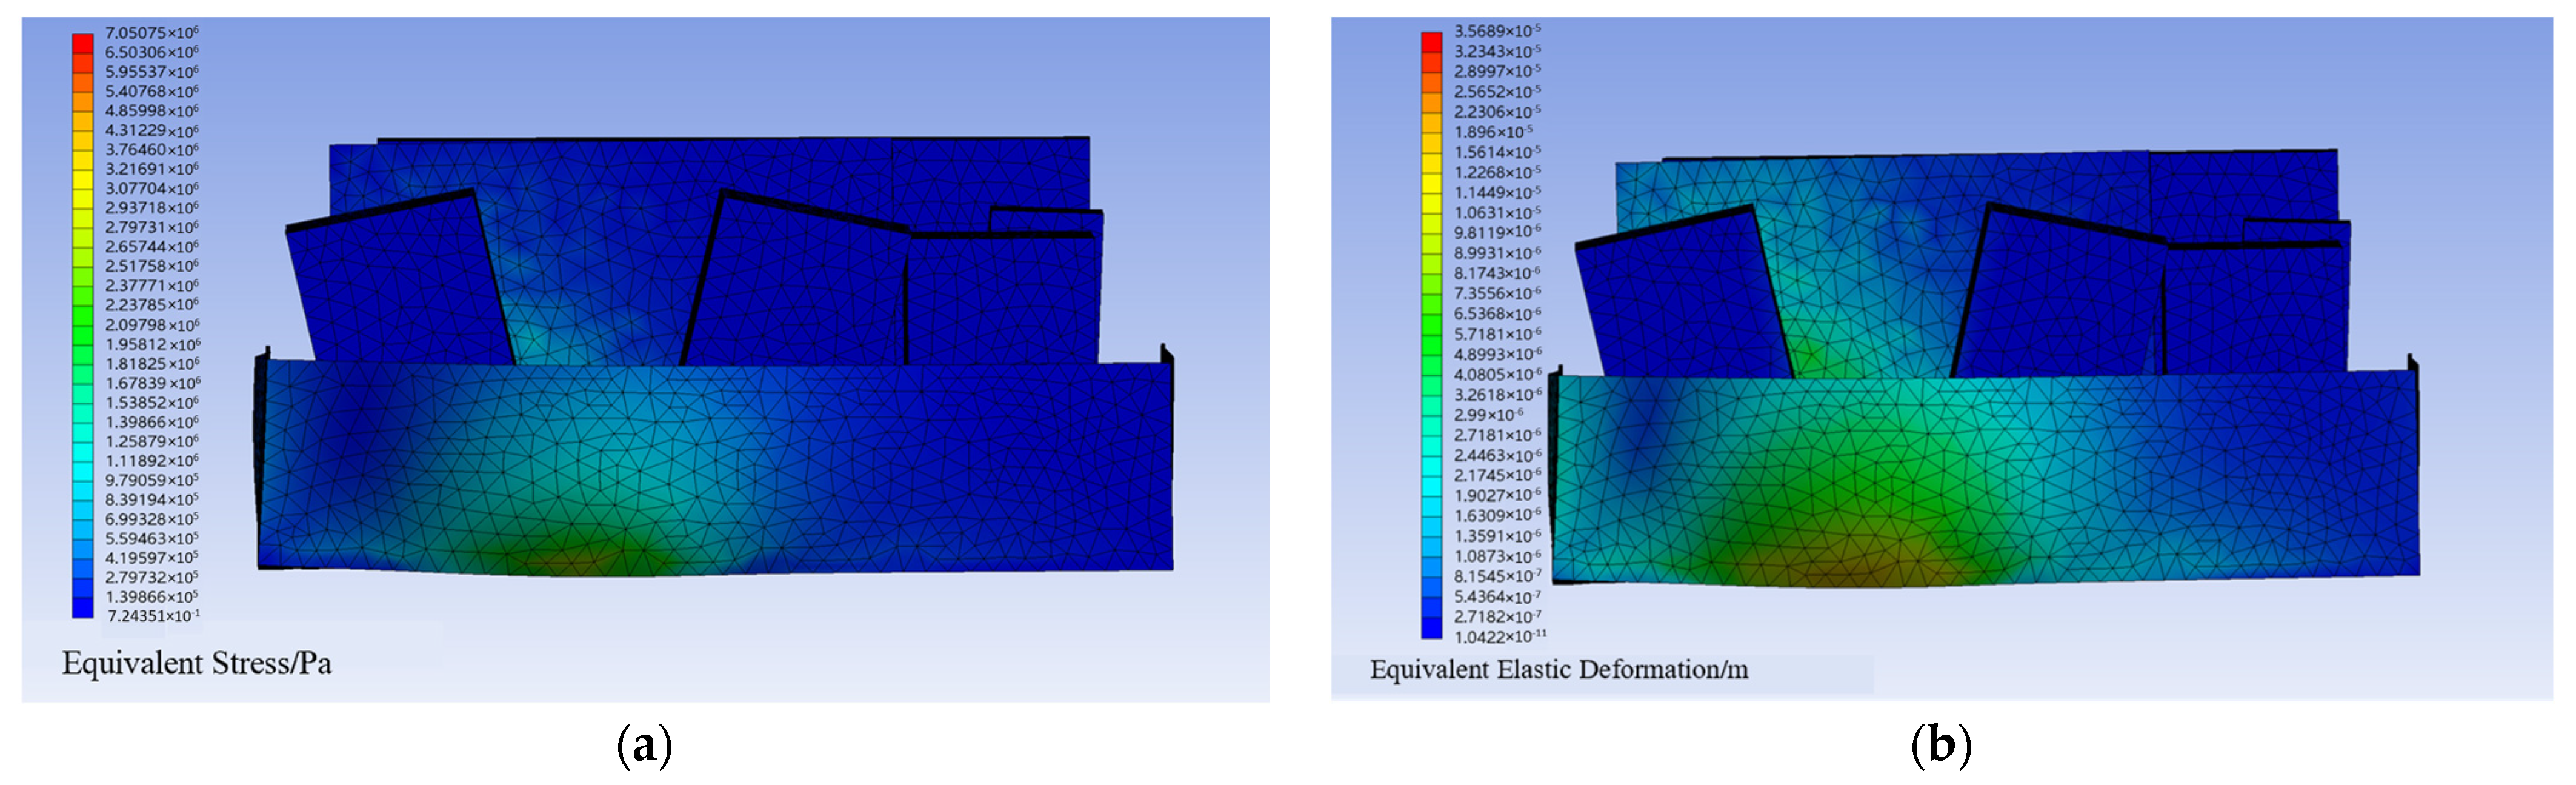Screen dimensions: 2576x785
Task: Click the 7.24351×10⁻¹ minimum stress value
Action: click(x=153, y=616)
